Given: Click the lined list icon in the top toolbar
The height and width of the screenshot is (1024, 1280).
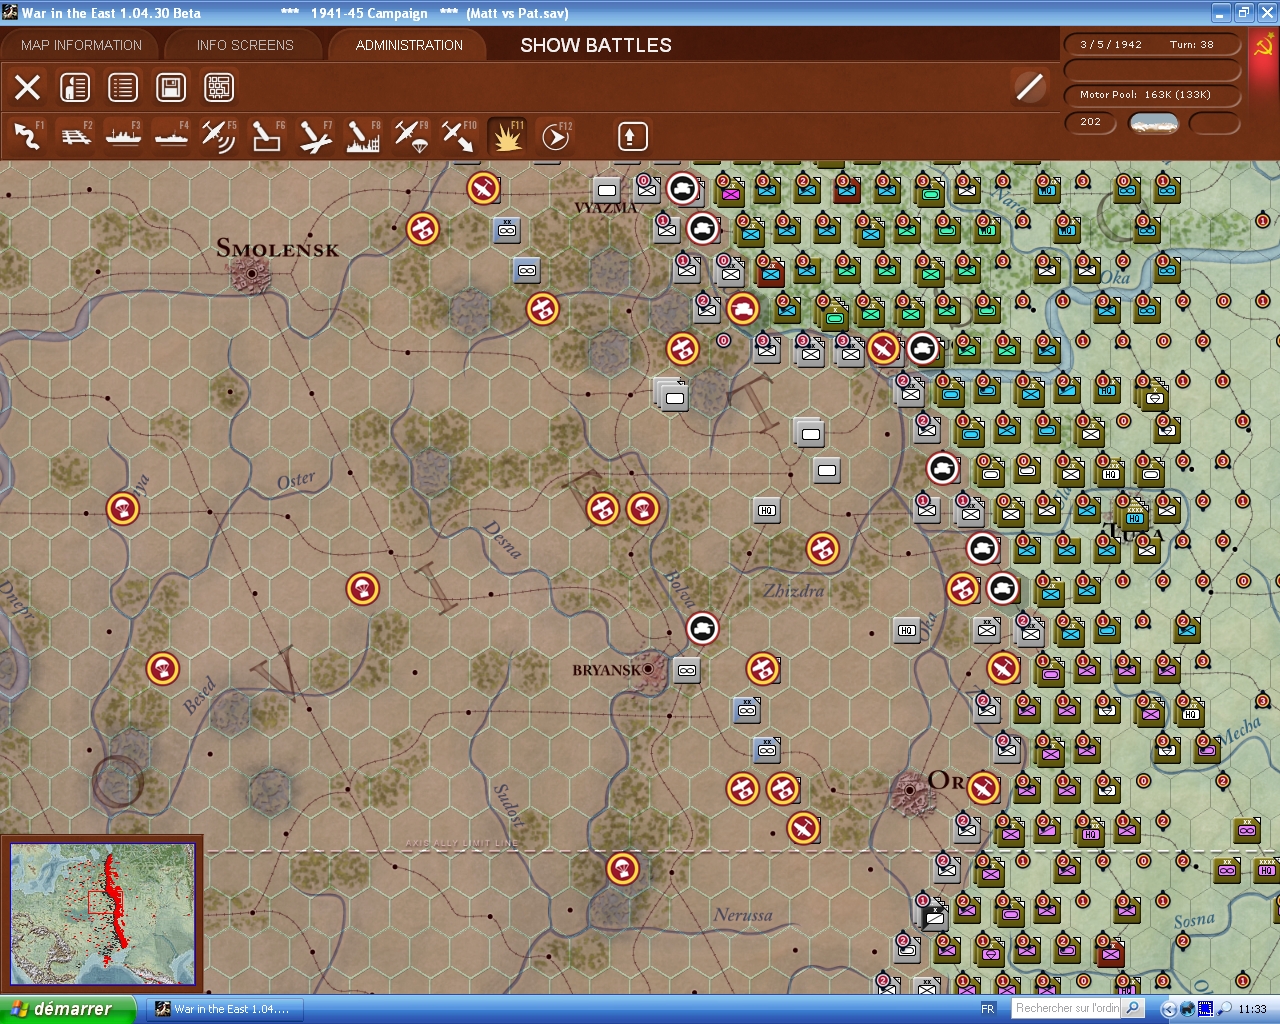Looking at the screenshot, I should click(123, 88).
